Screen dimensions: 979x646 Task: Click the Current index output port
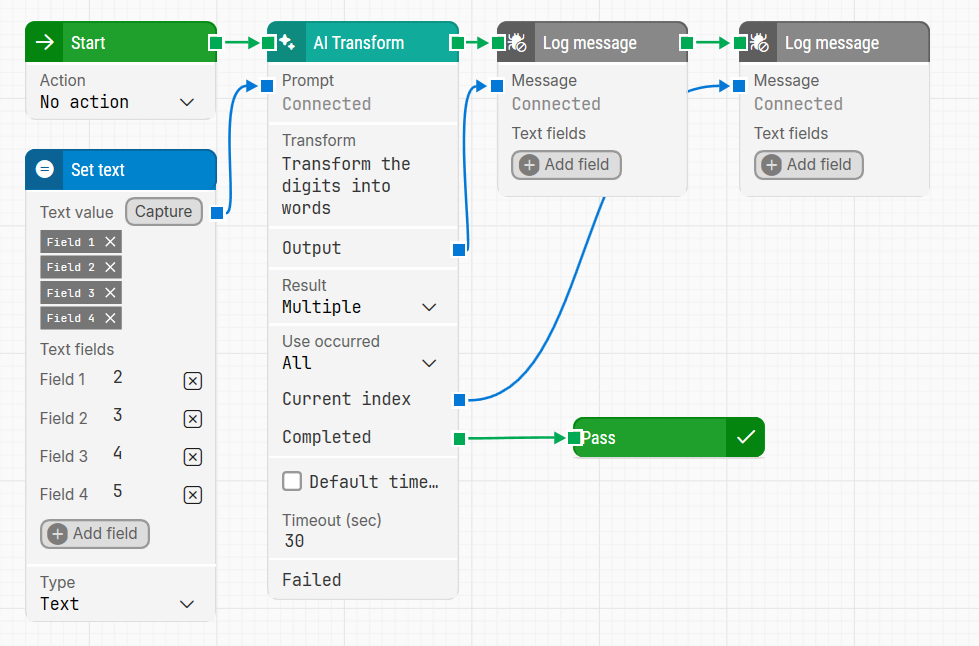[460, 400]
